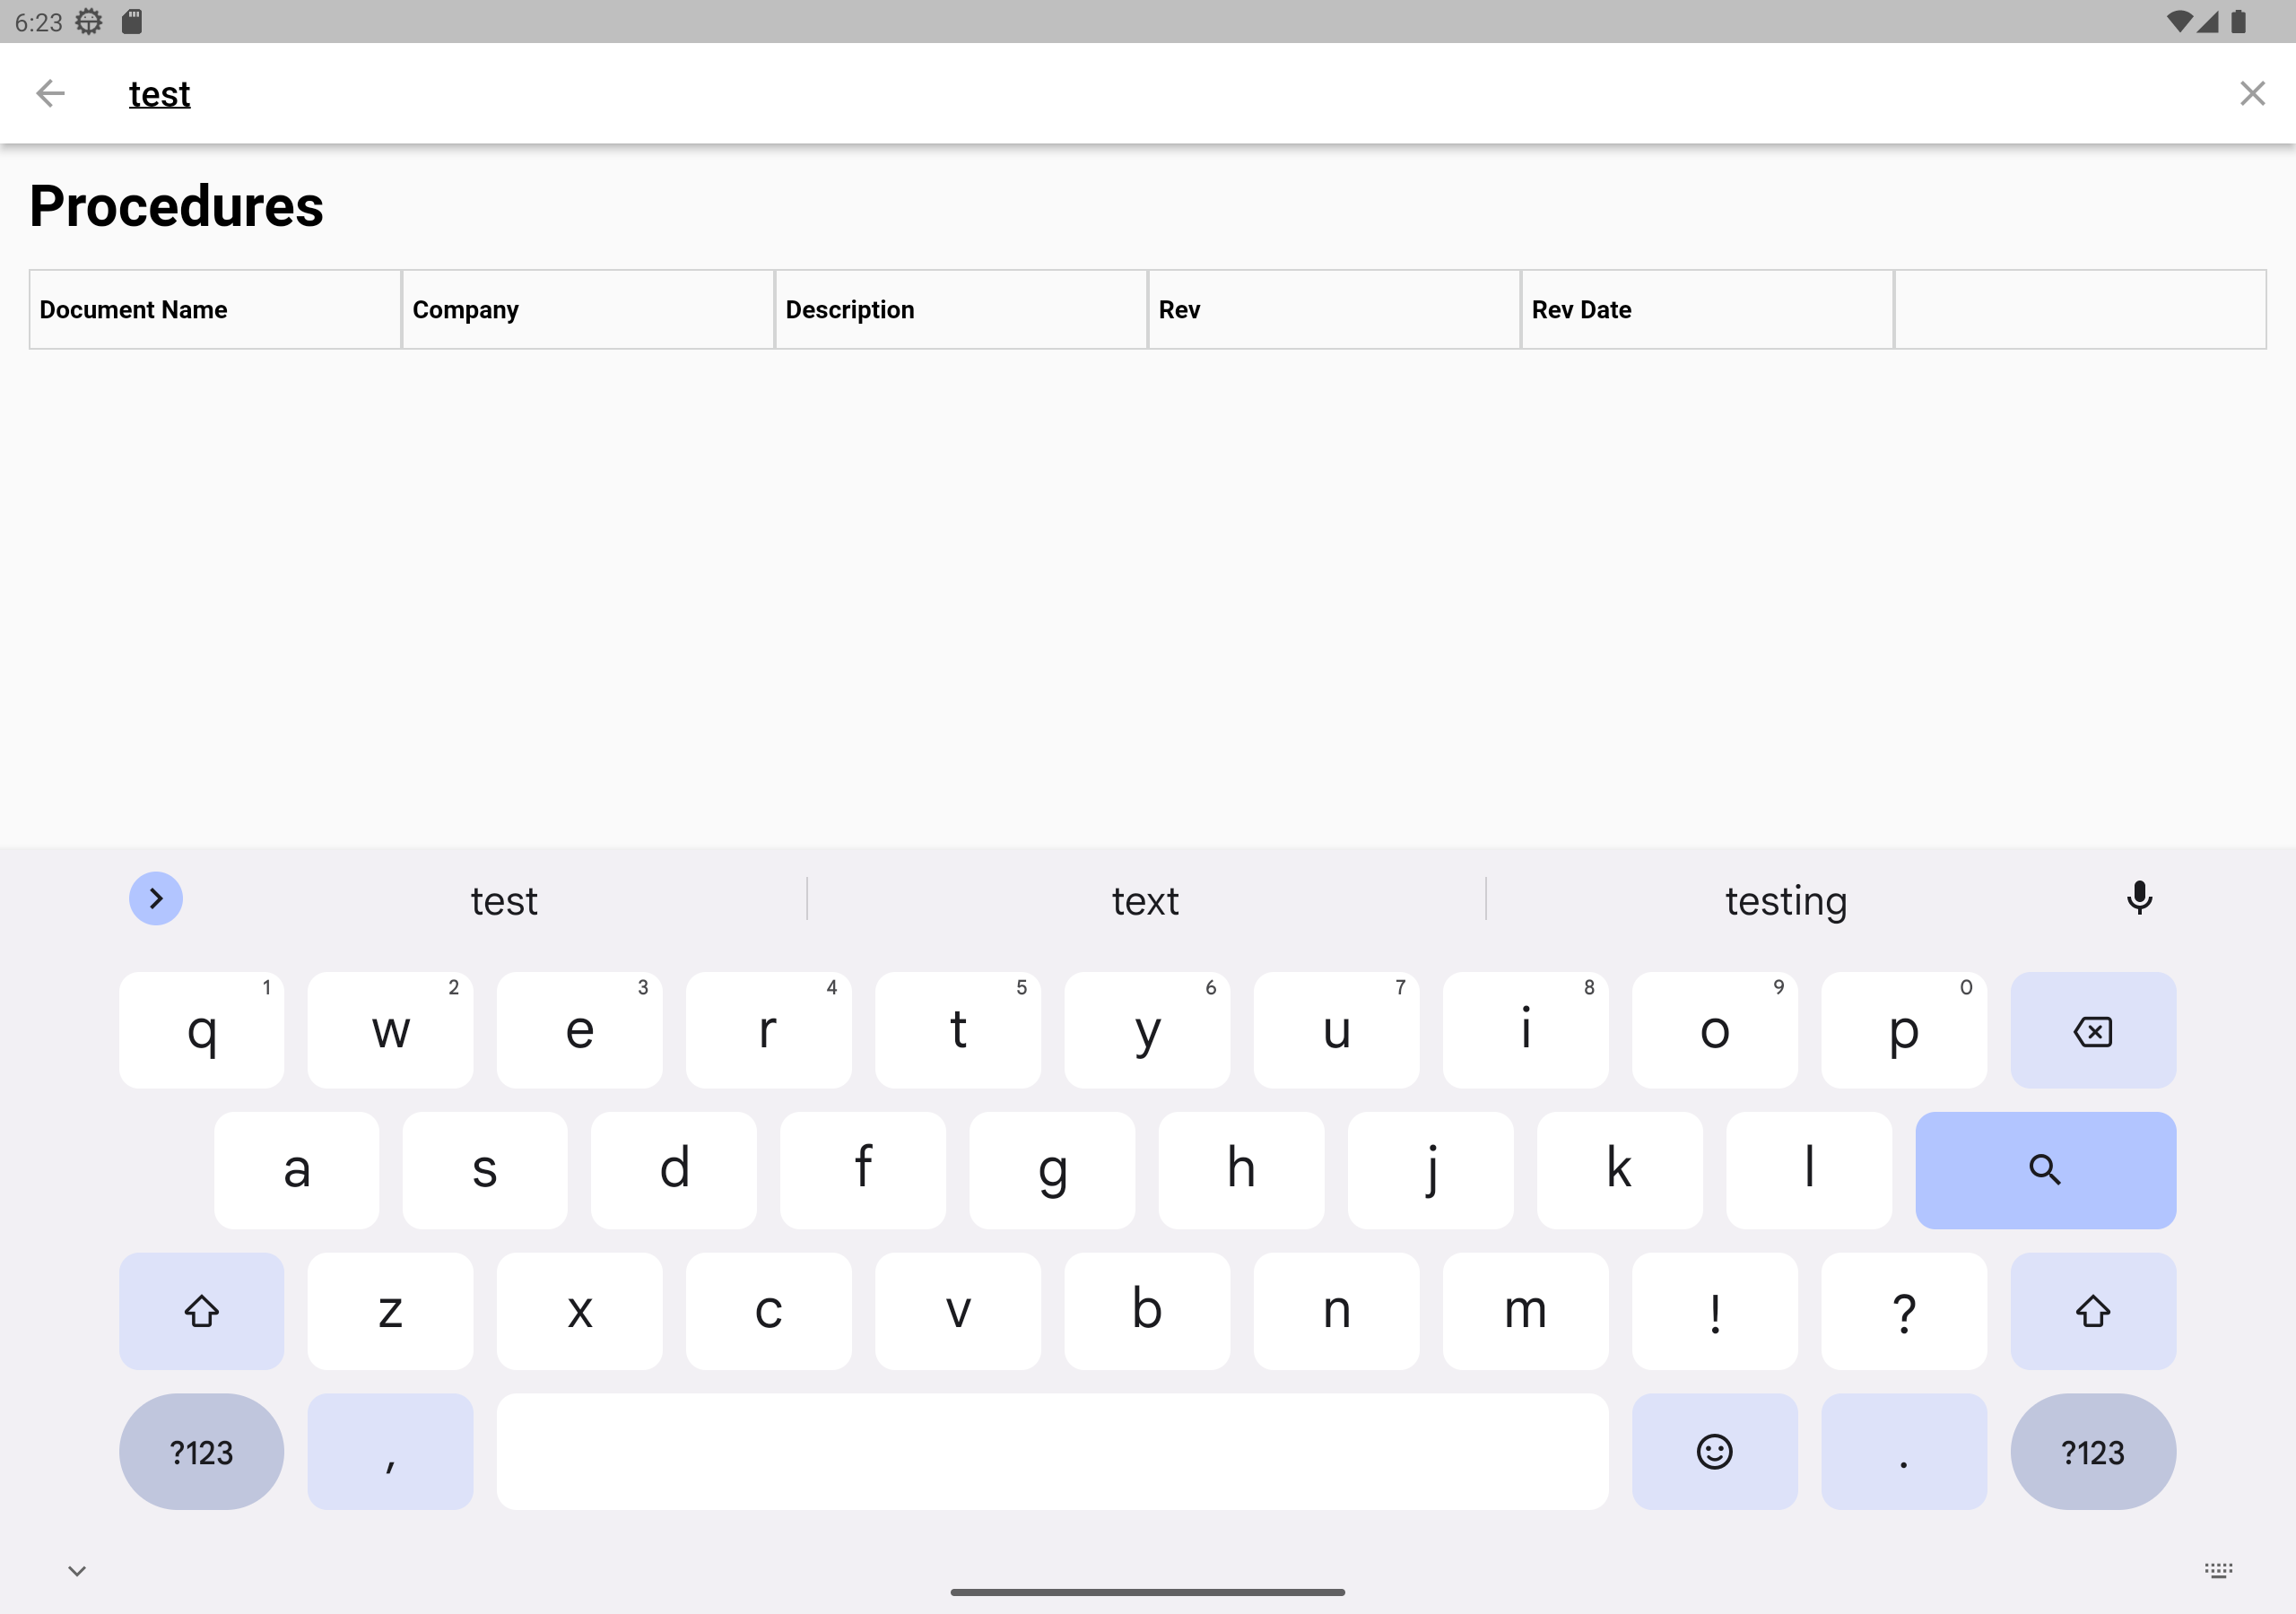Click the Rev Date column header
2296x1614 pixels.
coord(1581,310)
